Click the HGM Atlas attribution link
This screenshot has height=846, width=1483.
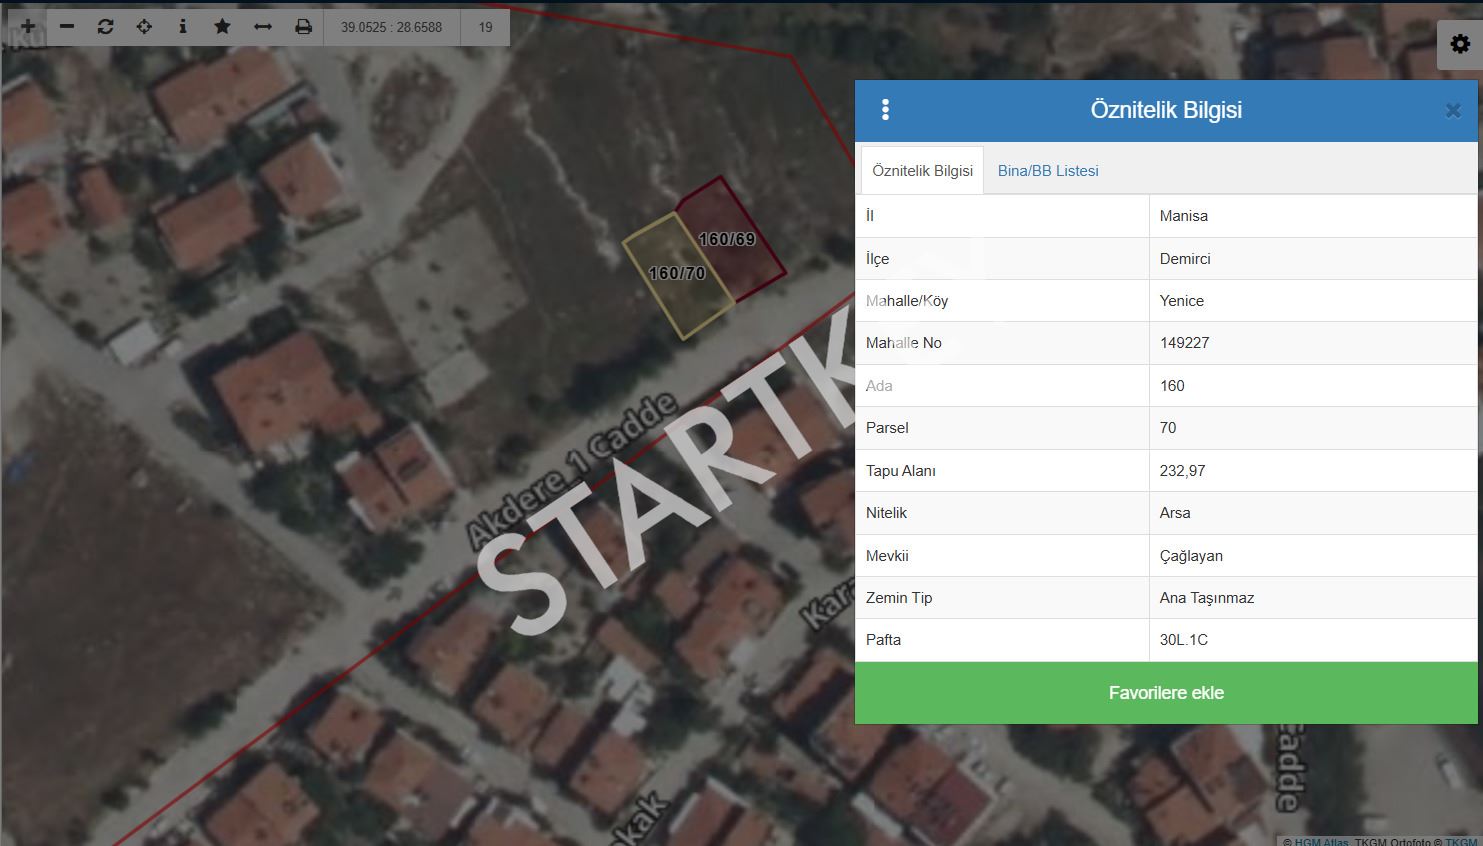[x=1320, y=842]
